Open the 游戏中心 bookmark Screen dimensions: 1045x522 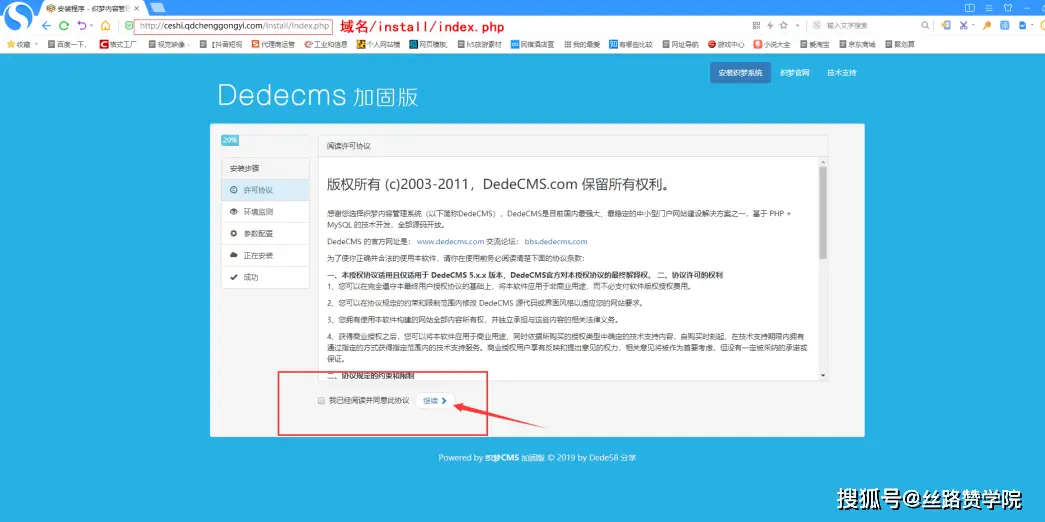[726, 45]
